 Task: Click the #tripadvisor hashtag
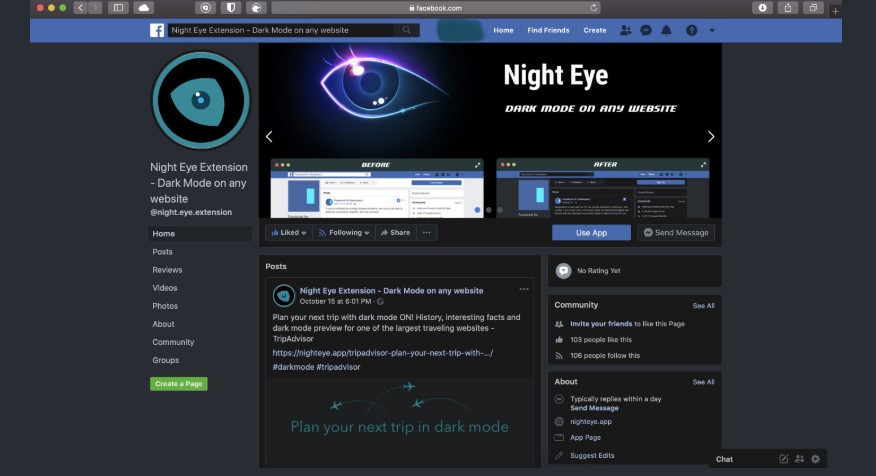(339, 367)
